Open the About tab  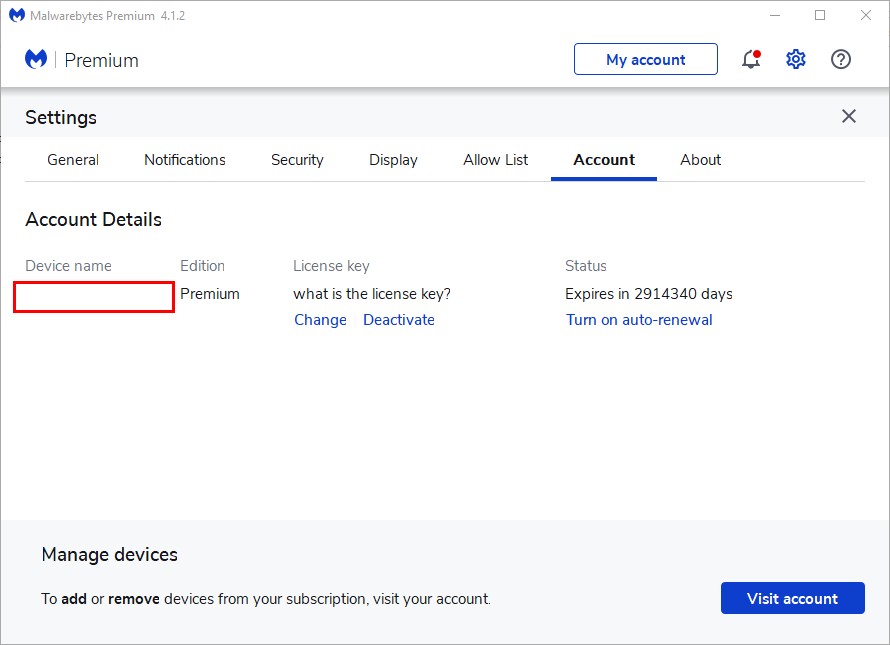pos(700,160)
